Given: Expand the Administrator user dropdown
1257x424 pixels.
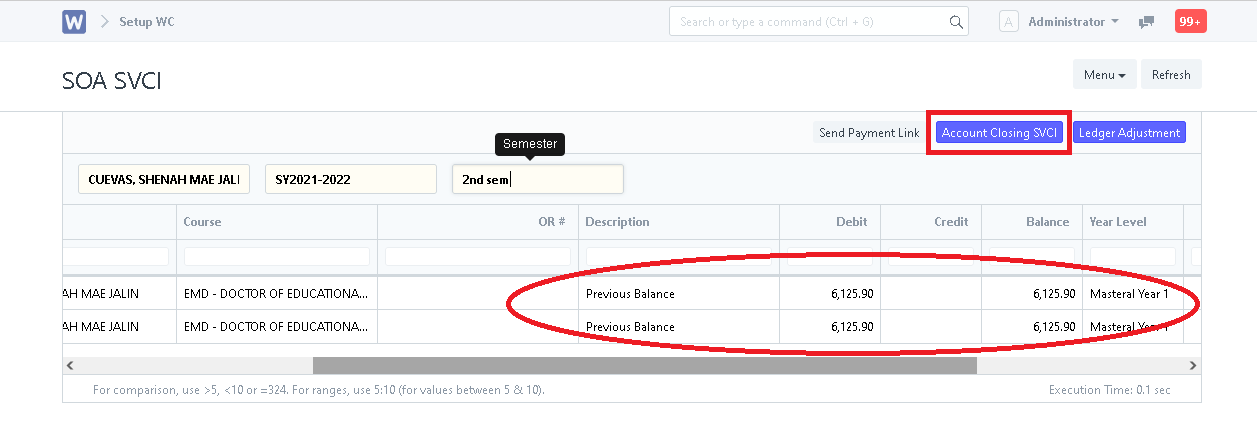Looking at the screenshot, I should point(1074,22).
